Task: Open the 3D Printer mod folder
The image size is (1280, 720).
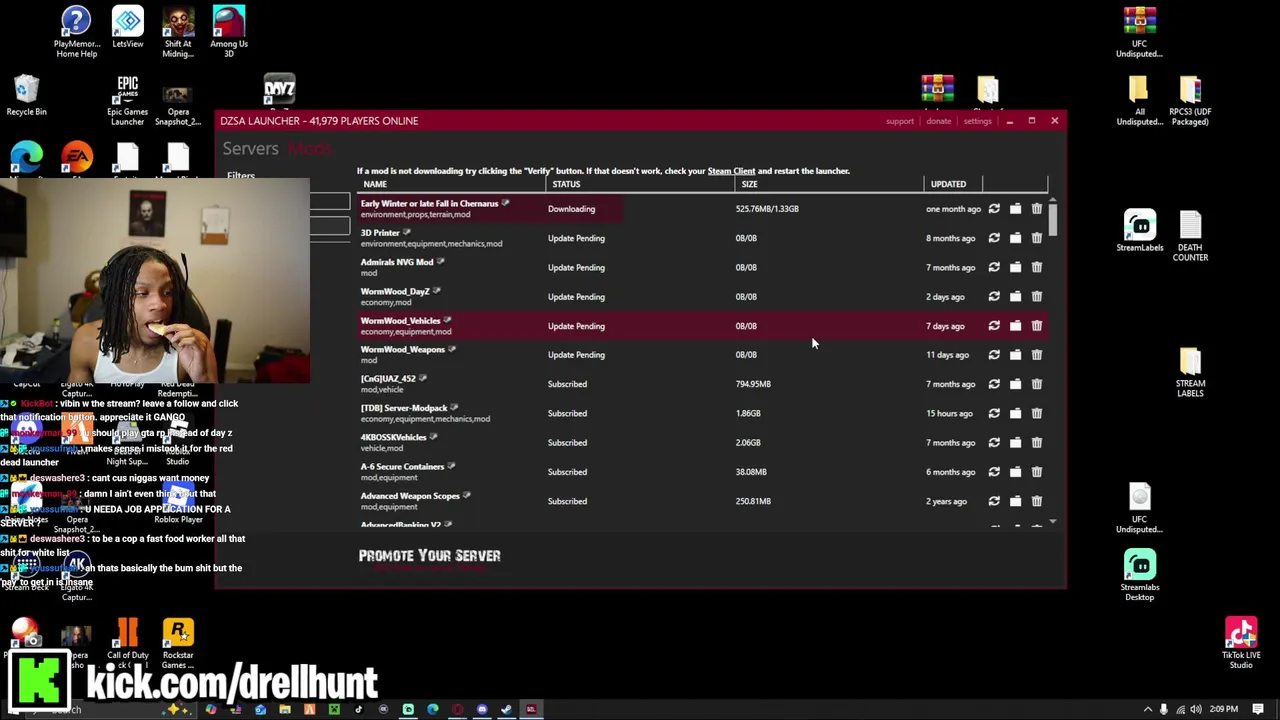Action: (x=1015, y=238)
